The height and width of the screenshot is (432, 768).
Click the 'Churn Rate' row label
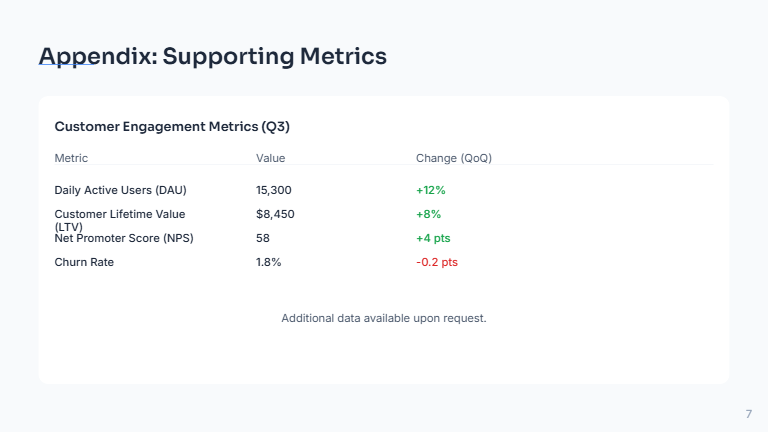(84, 262)
